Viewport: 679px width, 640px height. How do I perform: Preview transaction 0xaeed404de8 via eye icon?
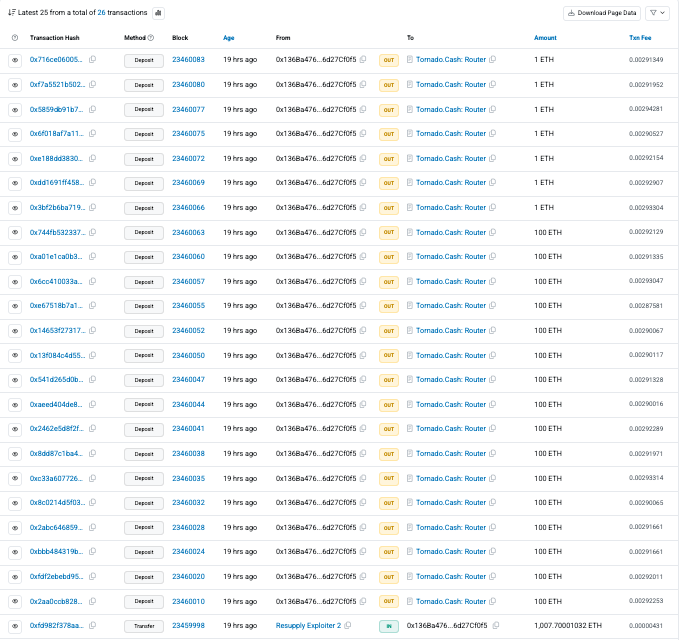click(15, 405)
